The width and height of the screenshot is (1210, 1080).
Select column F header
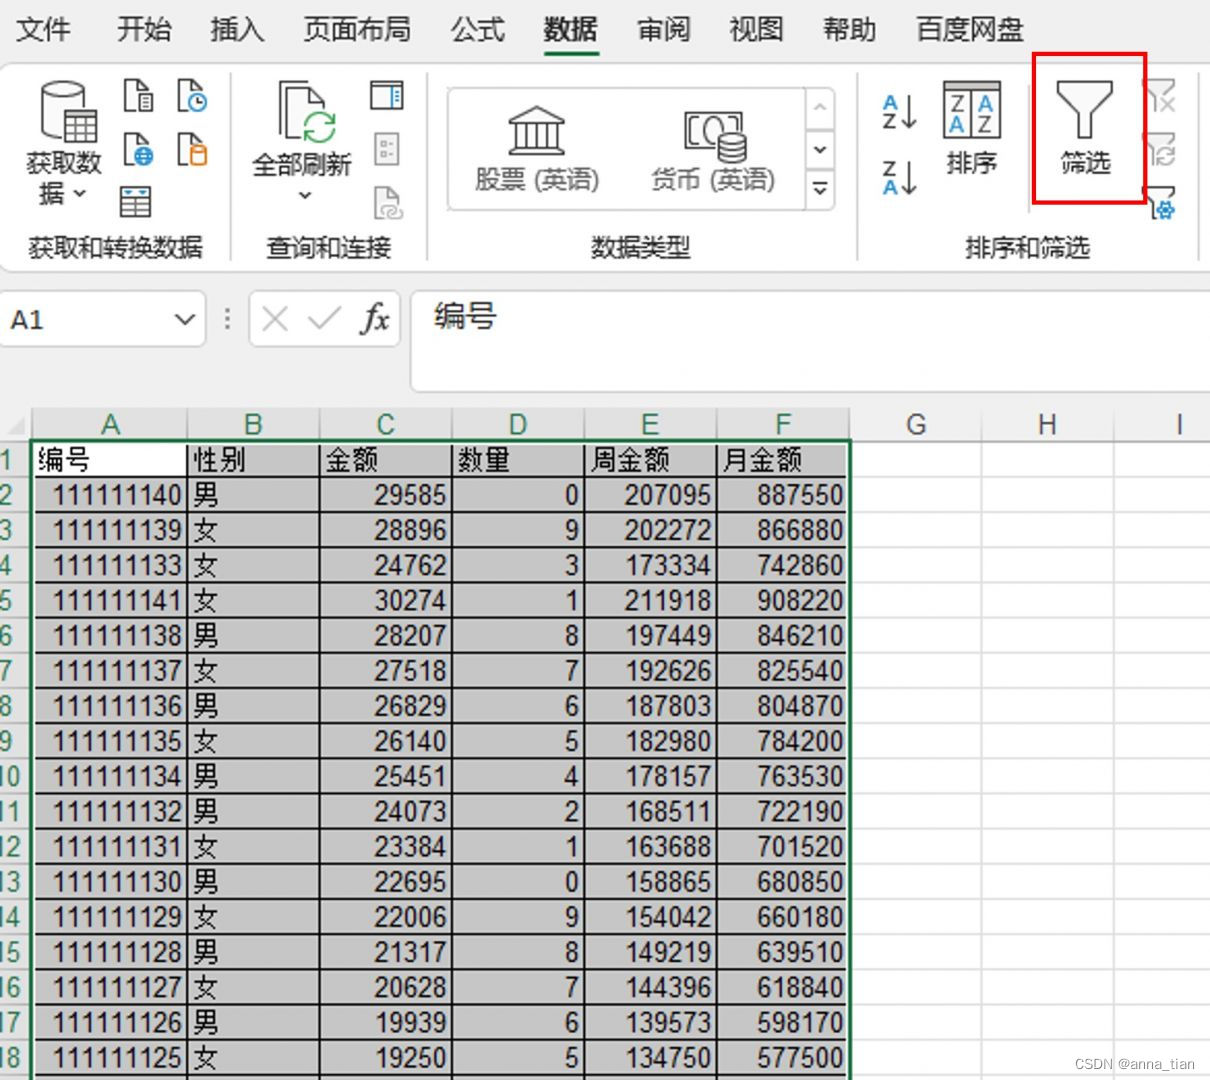783,424
